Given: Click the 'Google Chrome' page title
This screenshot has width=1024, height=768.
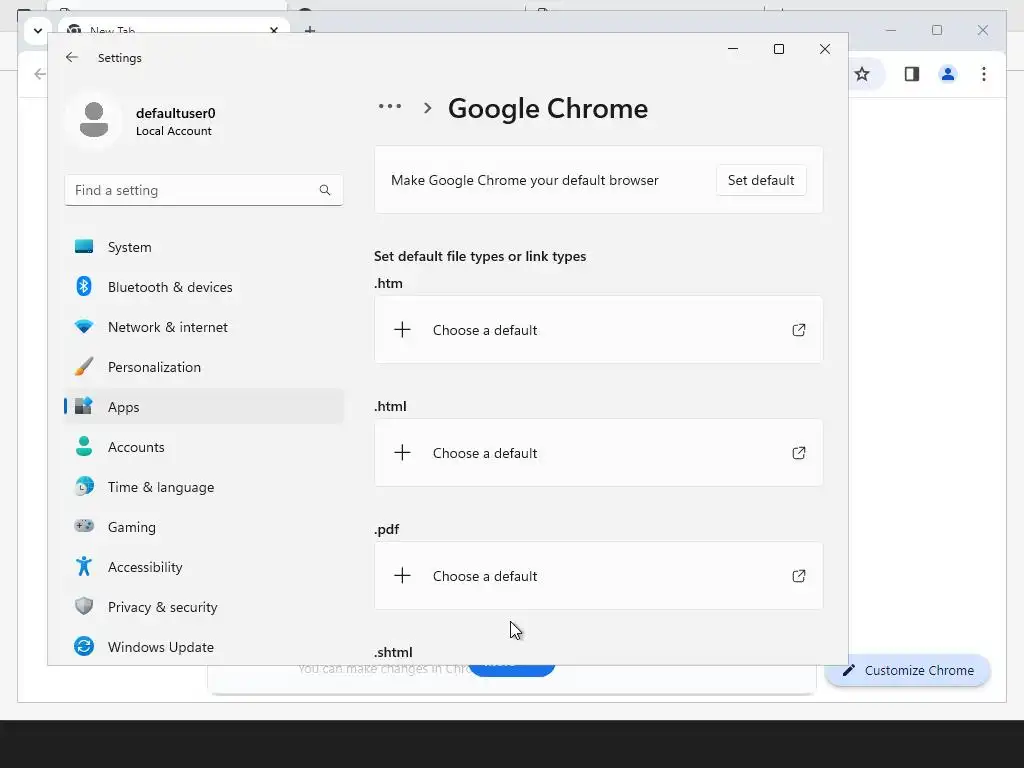Looking at the screenshot, I should (x=548, y=108).
